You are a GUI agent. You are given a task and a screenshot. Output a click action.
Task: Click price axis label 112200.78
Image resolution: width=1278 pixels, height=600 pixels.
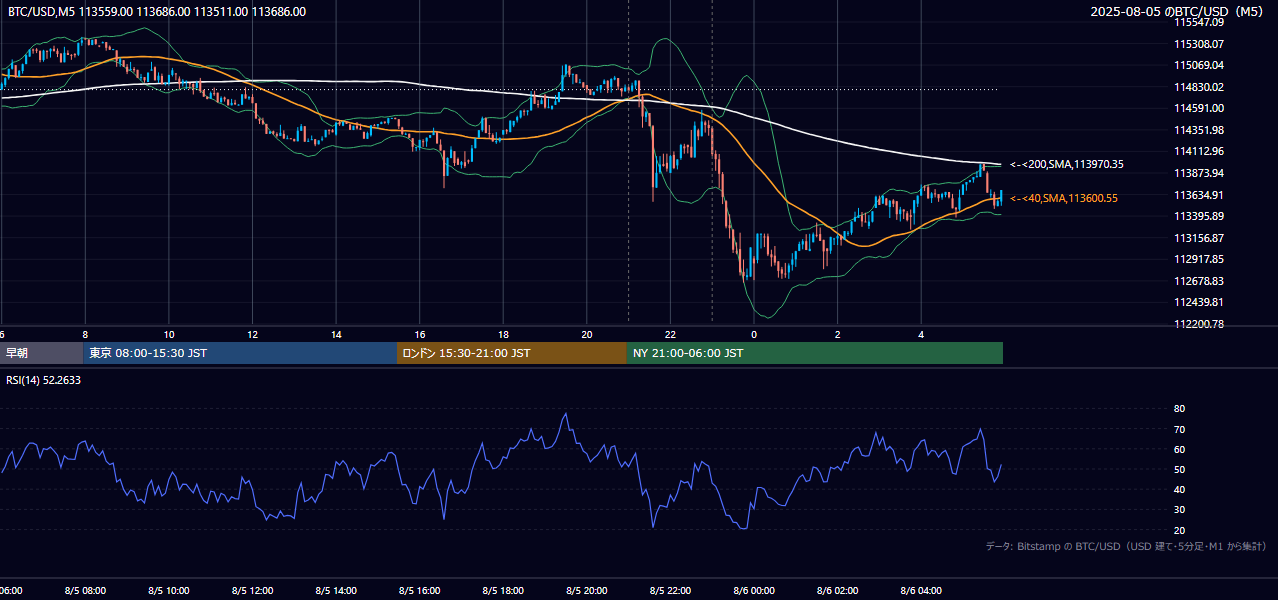pos(1199,324)
